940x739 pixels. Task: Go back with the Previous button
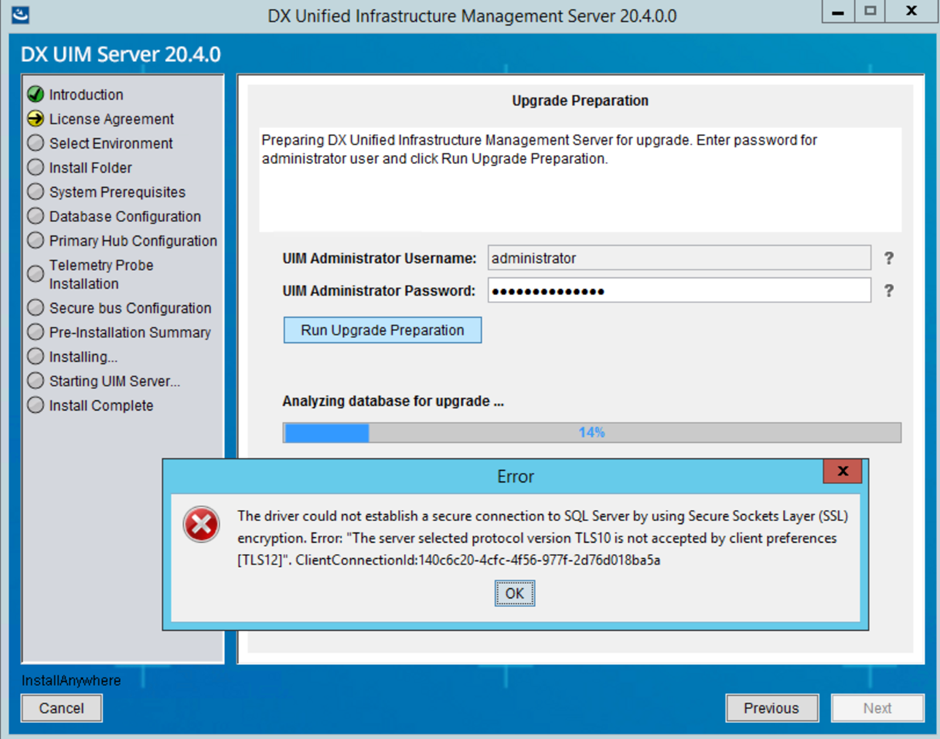pyautogui.click(x=772, y=708)
